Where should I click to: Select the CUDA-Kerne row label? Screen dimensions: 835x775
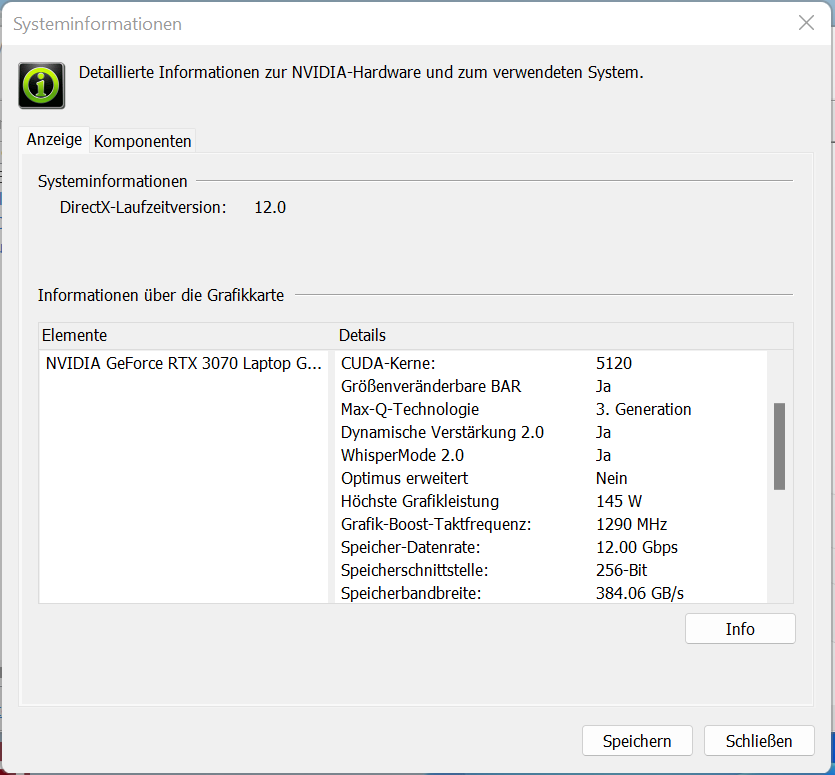pyautogui.click(x=388, y=363)
